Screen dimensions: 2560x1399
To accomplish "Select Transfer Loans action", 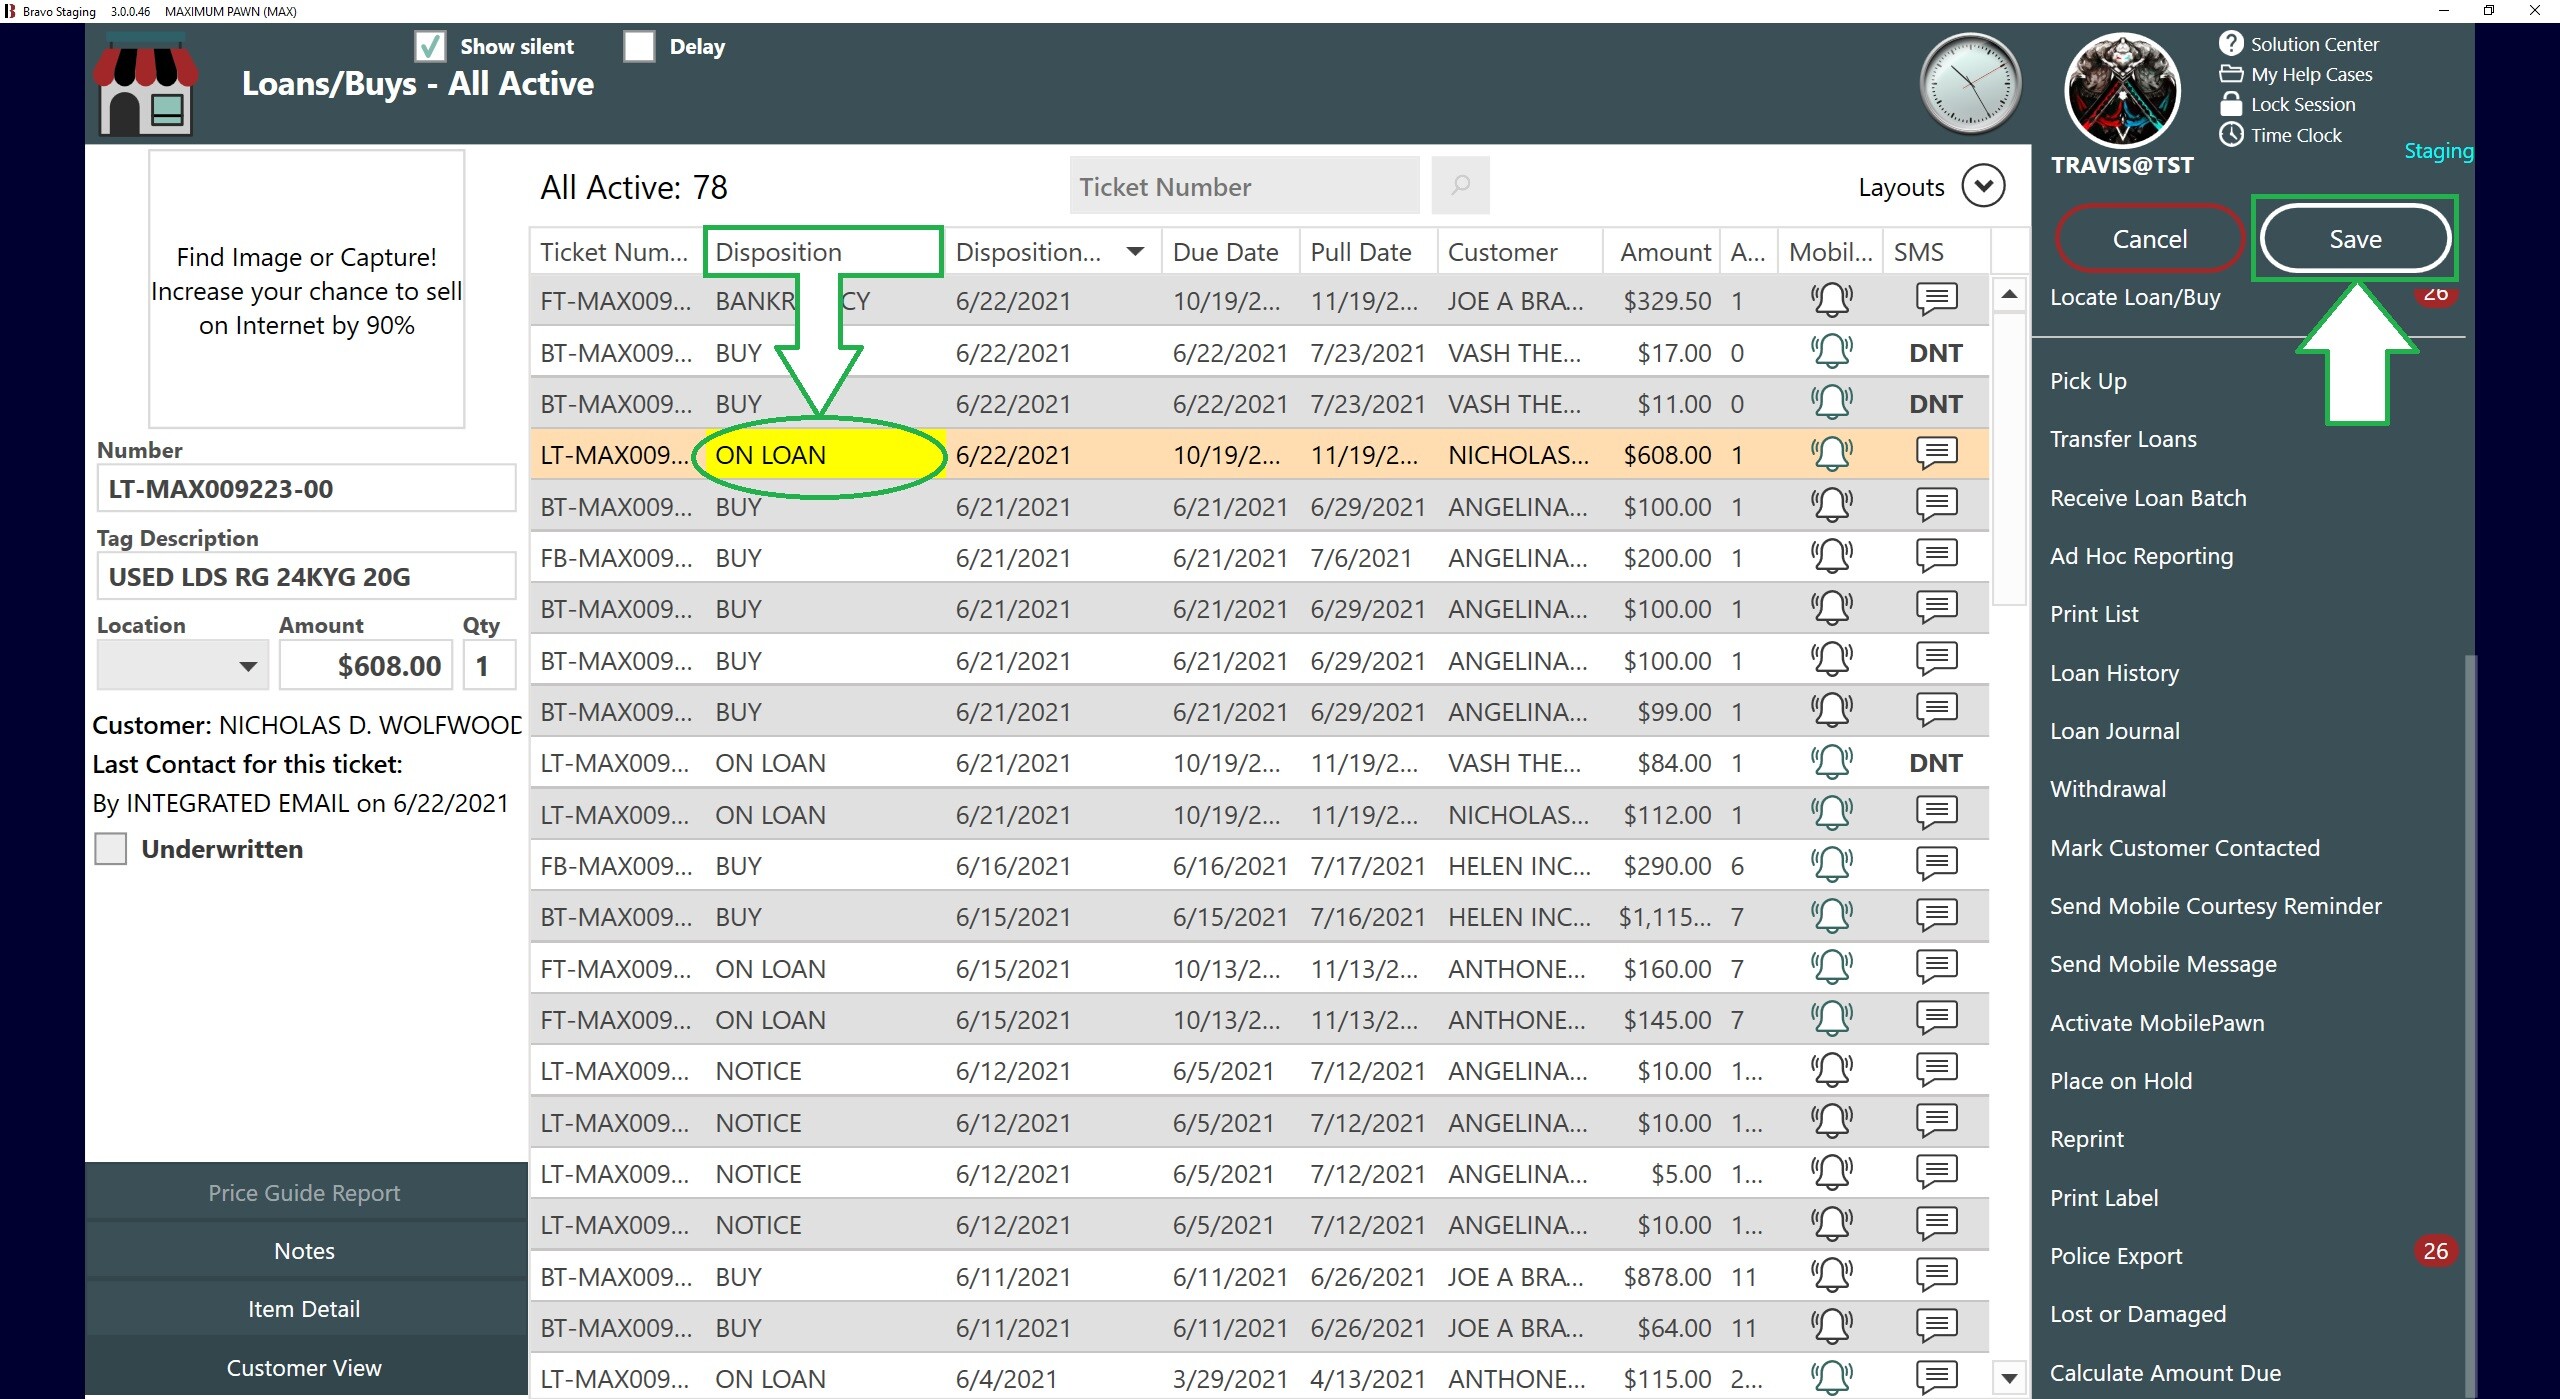I will click(x=2123, y=439).
